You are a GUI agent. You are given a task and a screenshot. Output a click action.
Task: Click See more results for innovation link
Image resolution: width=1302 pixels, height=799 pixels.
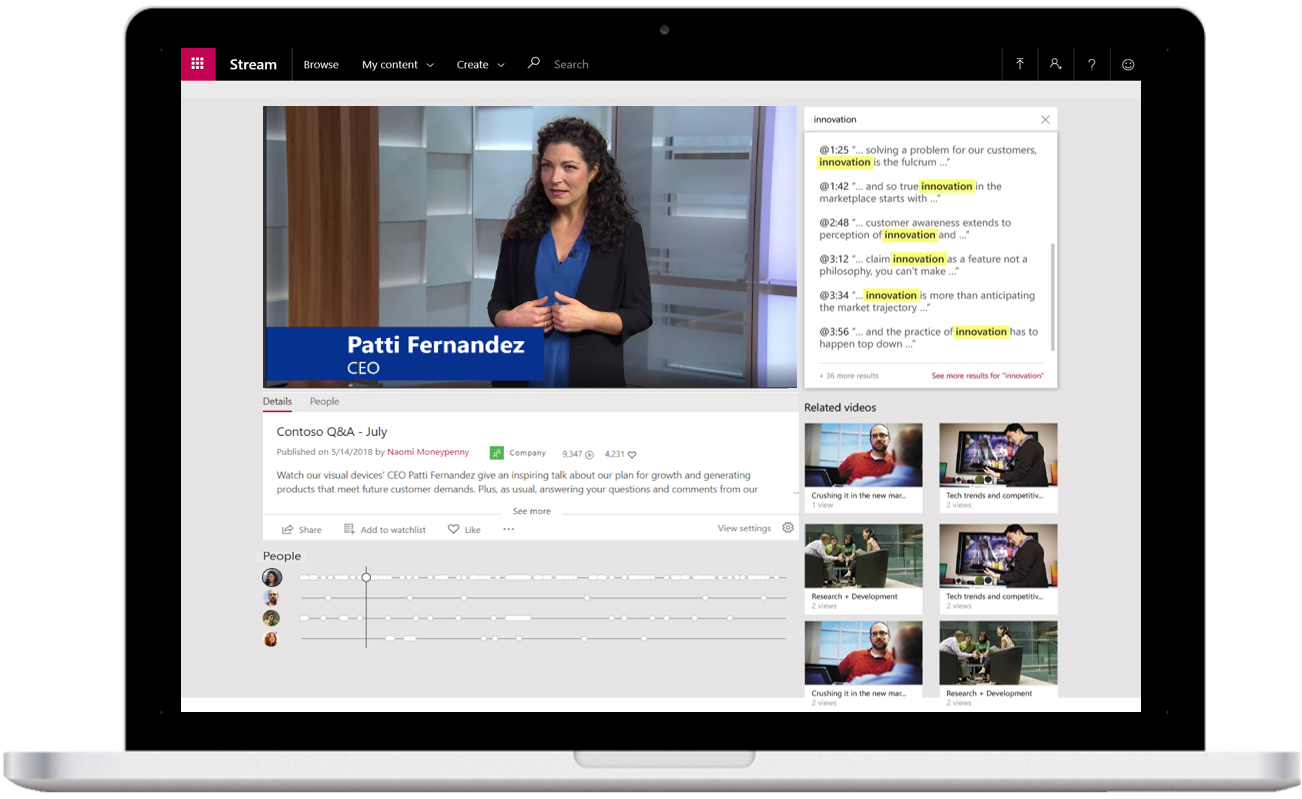pyautogui.click(x=987, y=376)
